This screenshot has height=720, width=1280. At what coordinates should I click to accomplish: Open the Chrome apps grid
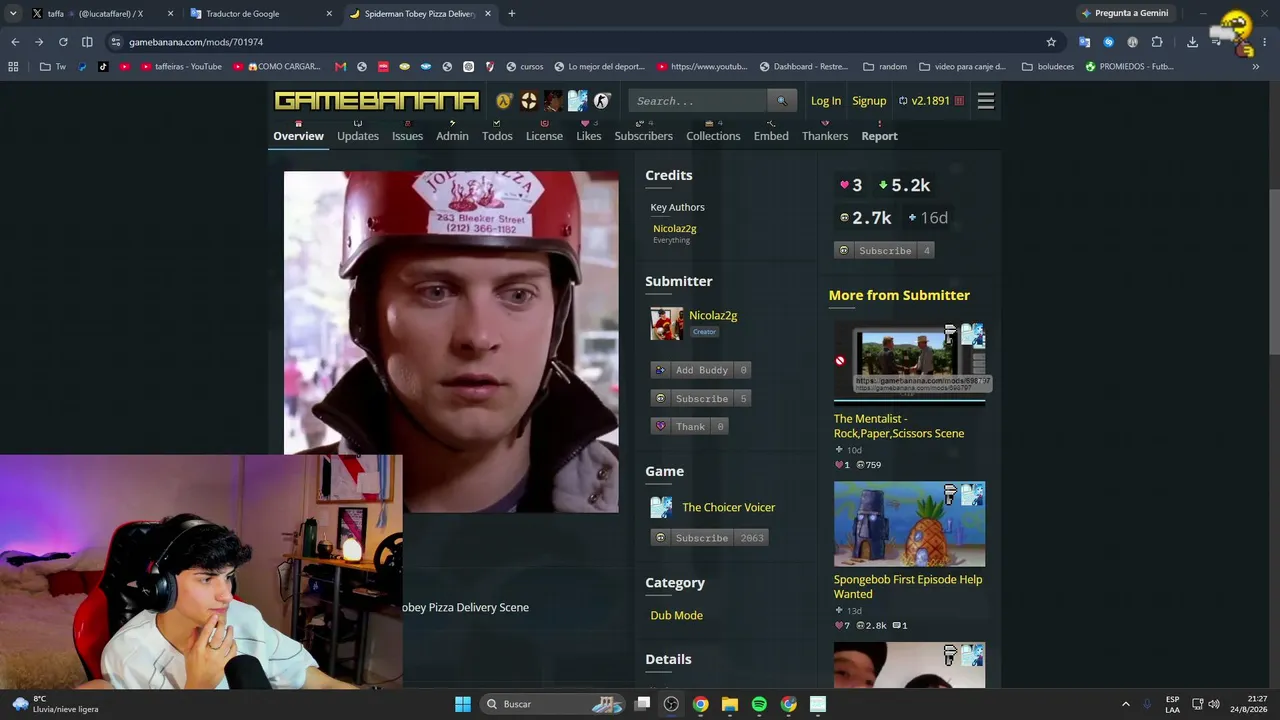pos(13,67)
